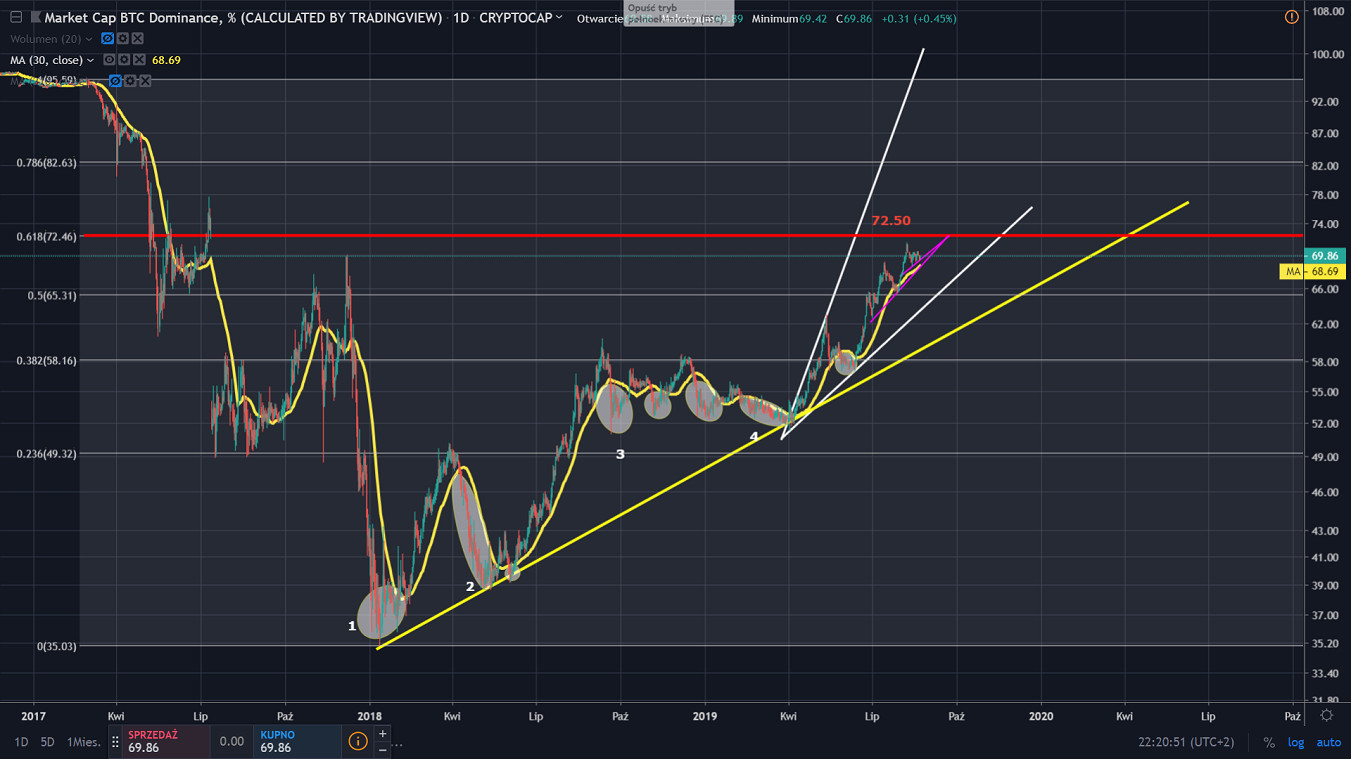Open the CRYPTOCAP exchange dropdown arrow

(x=559, y=17)
